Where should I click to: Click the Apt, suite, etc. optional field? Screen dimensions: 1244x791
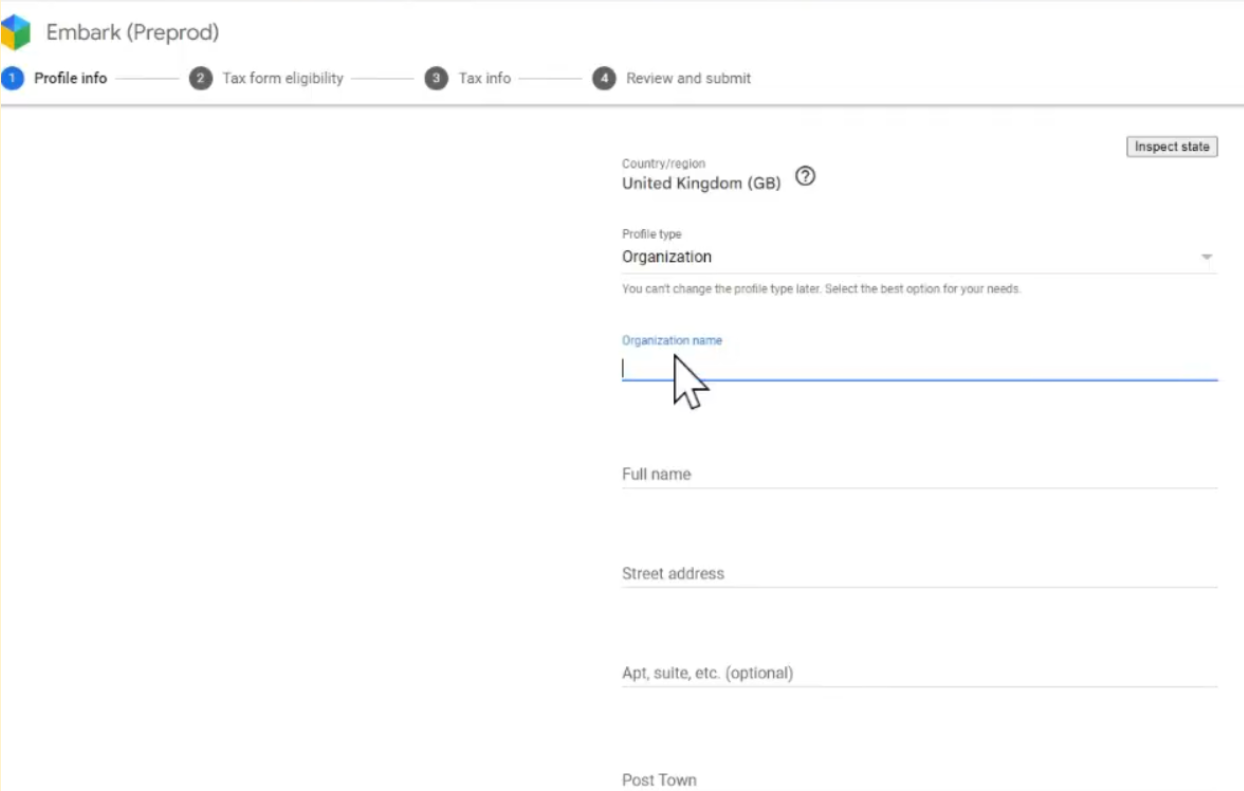tap(918, 673)
